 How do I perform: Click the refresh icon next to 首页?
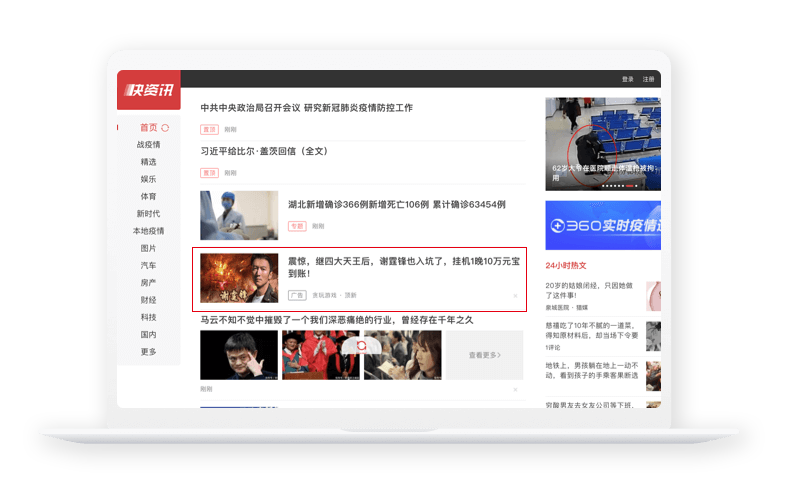point(165,128)
